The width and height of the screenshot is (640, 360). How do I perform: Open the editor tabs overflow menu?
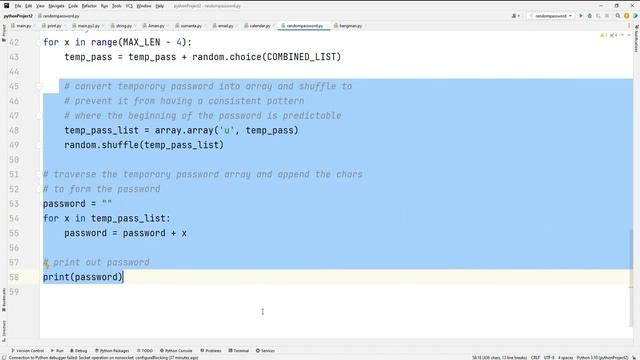[629, 26]
